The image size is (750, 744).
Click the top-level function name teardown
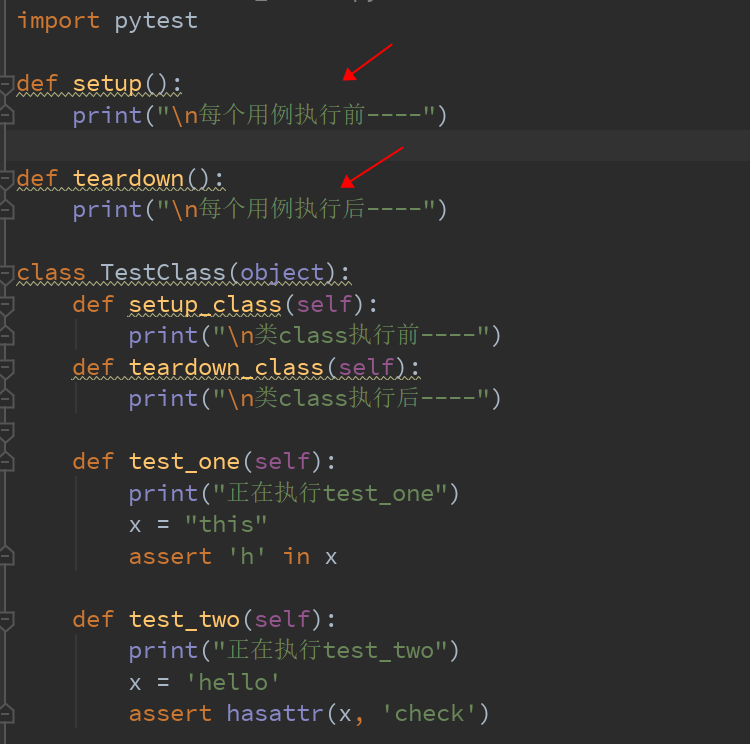pos(128,179)
